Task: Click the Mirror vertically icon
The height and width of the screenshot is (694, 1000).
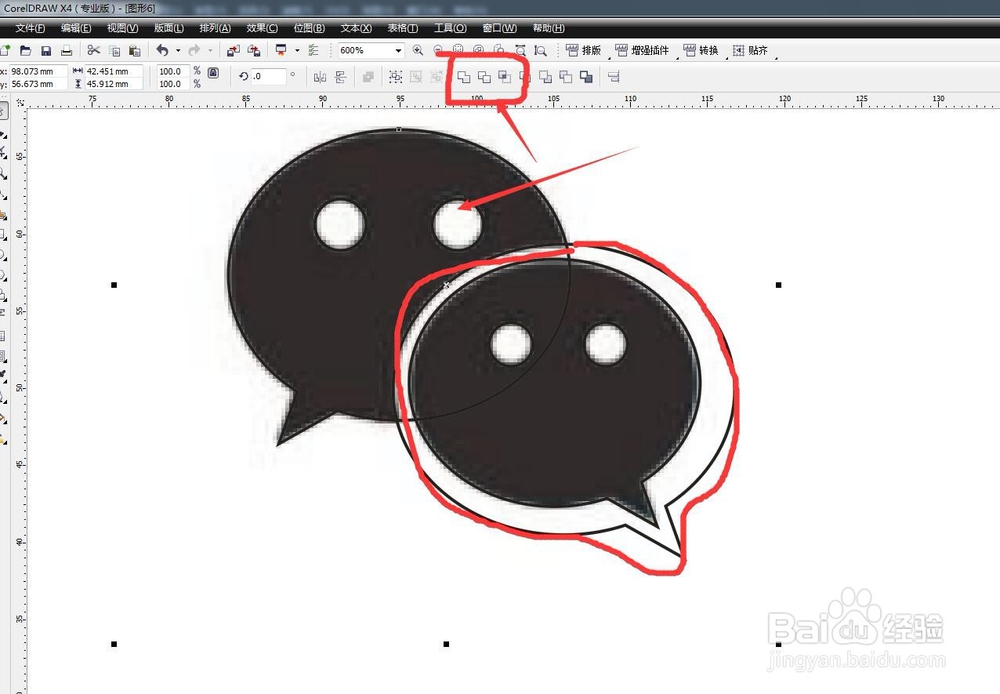Action: [341, 77]
